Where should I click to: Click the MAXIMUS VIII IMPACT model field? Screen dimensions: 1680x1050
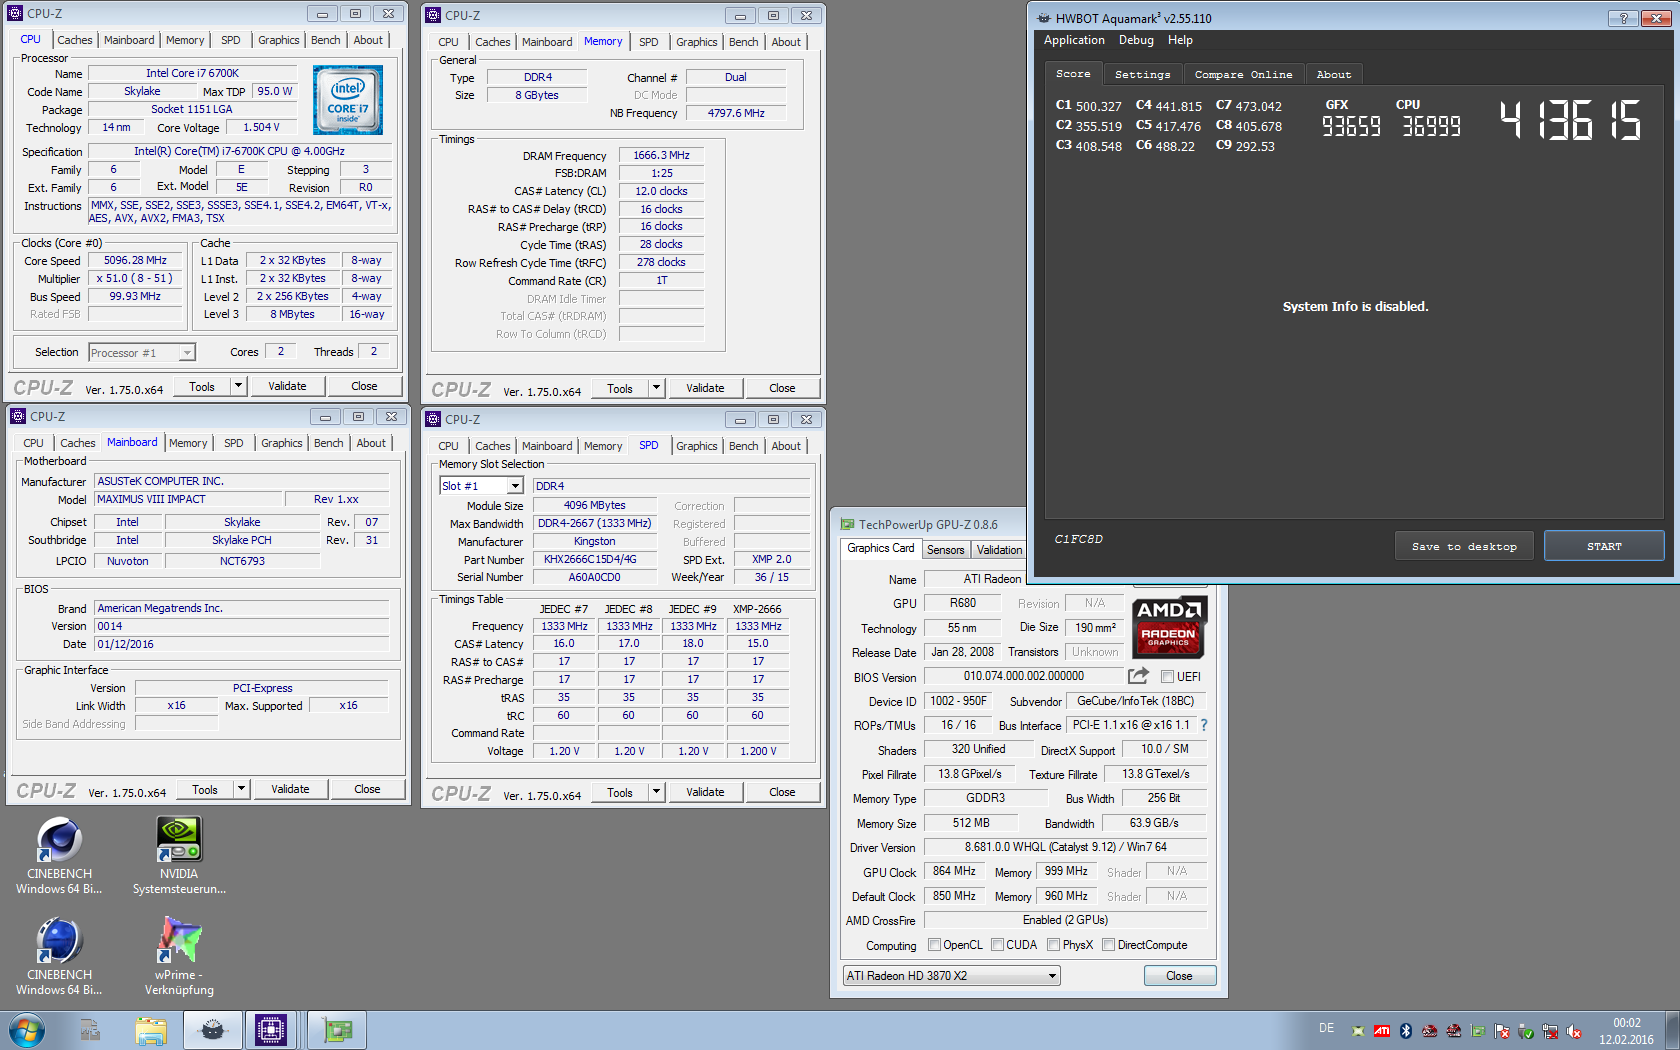[188, 499]
